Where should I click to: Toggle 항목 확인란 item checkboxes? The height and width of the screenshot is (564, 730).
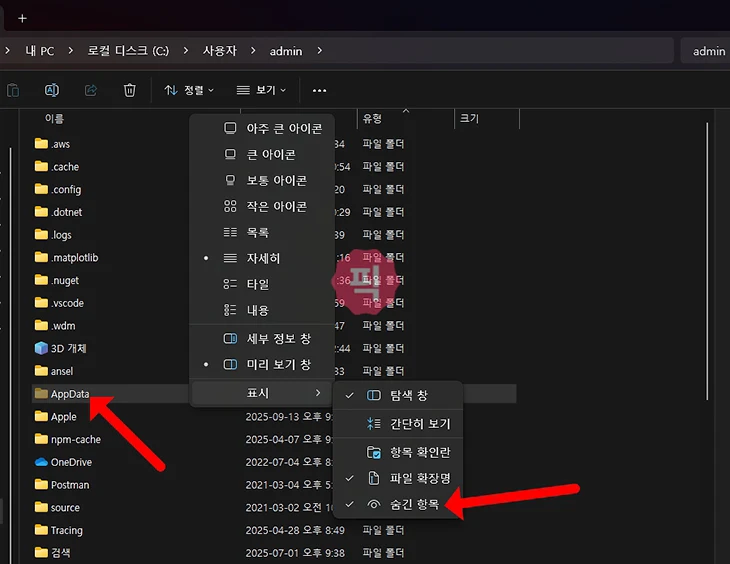point(398,452)
